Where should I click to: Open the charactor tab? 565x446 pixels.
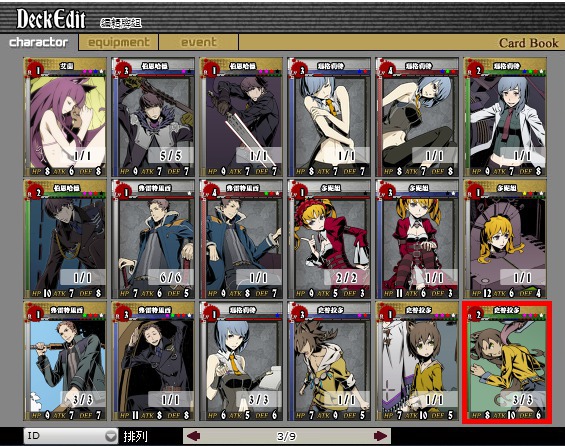coord(39,42)
